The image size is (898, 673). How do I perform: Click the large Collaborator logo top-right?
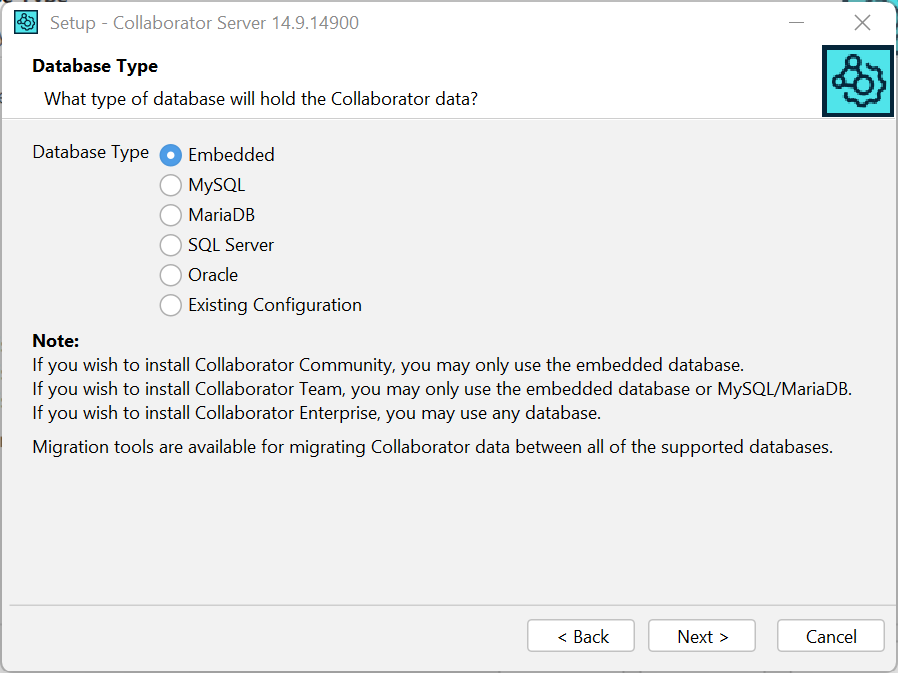pos(857,81)
